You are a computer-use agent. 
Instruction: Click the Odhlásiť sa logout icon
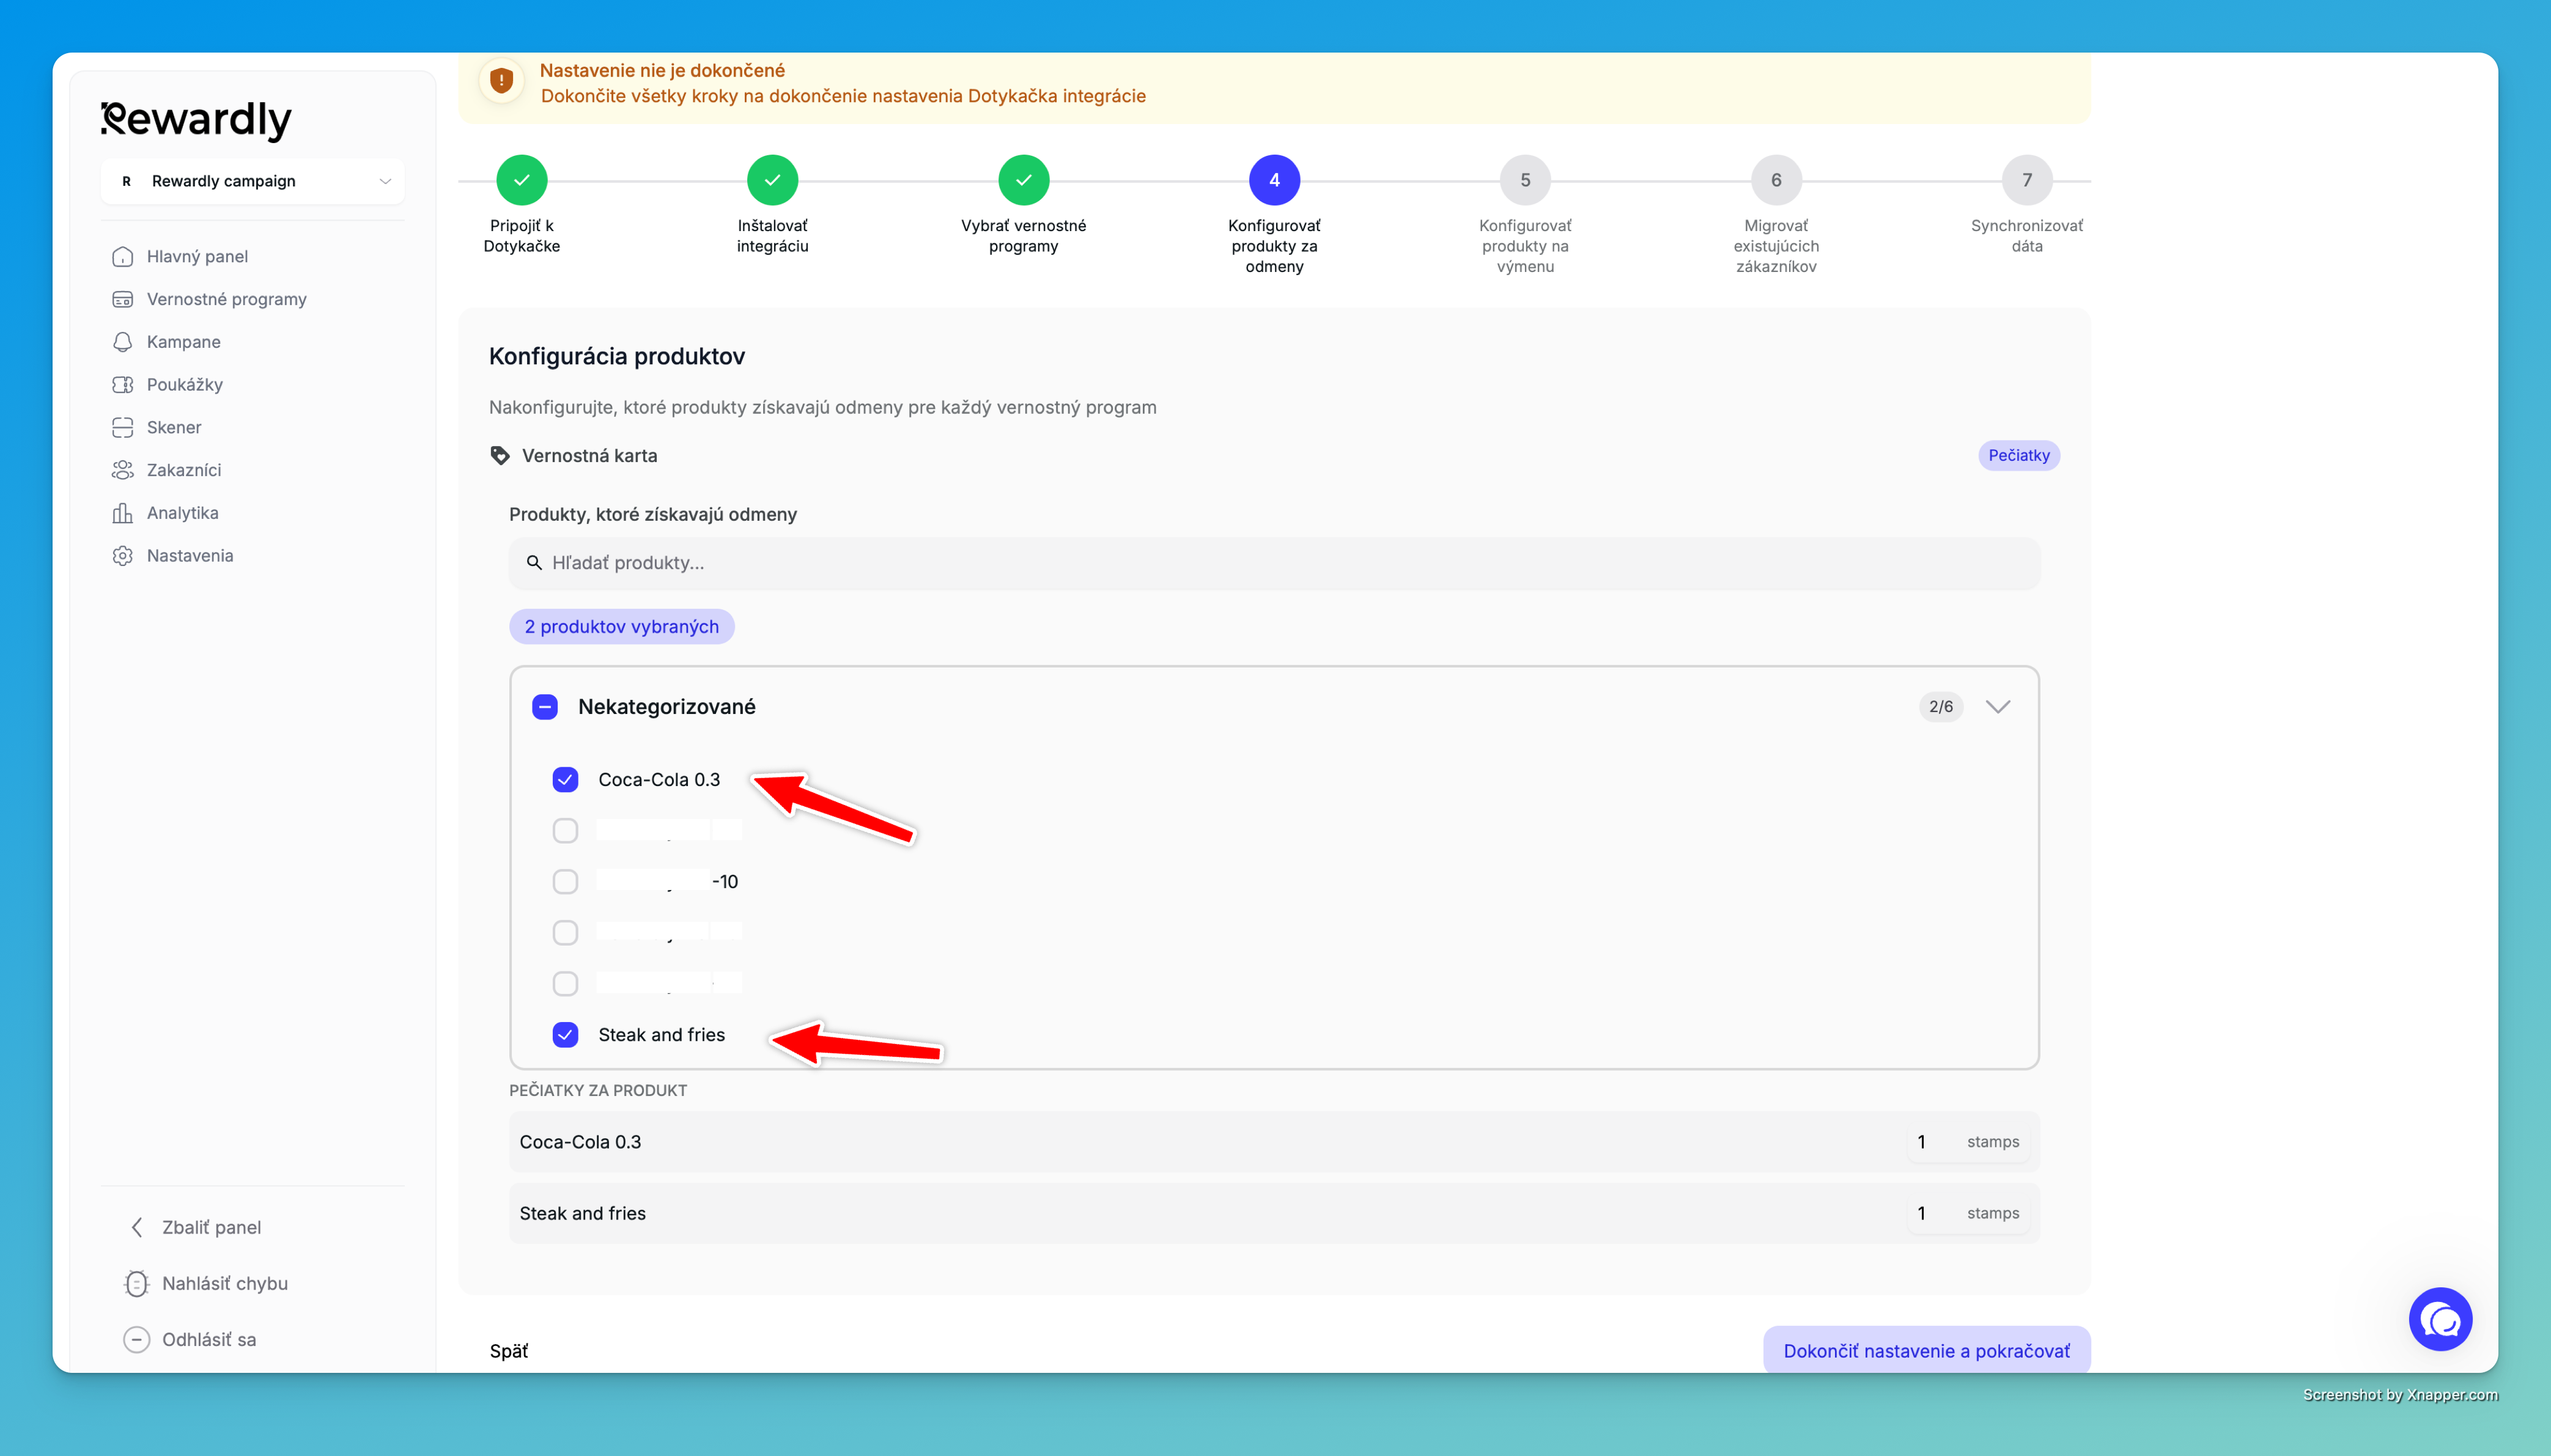137,1340
